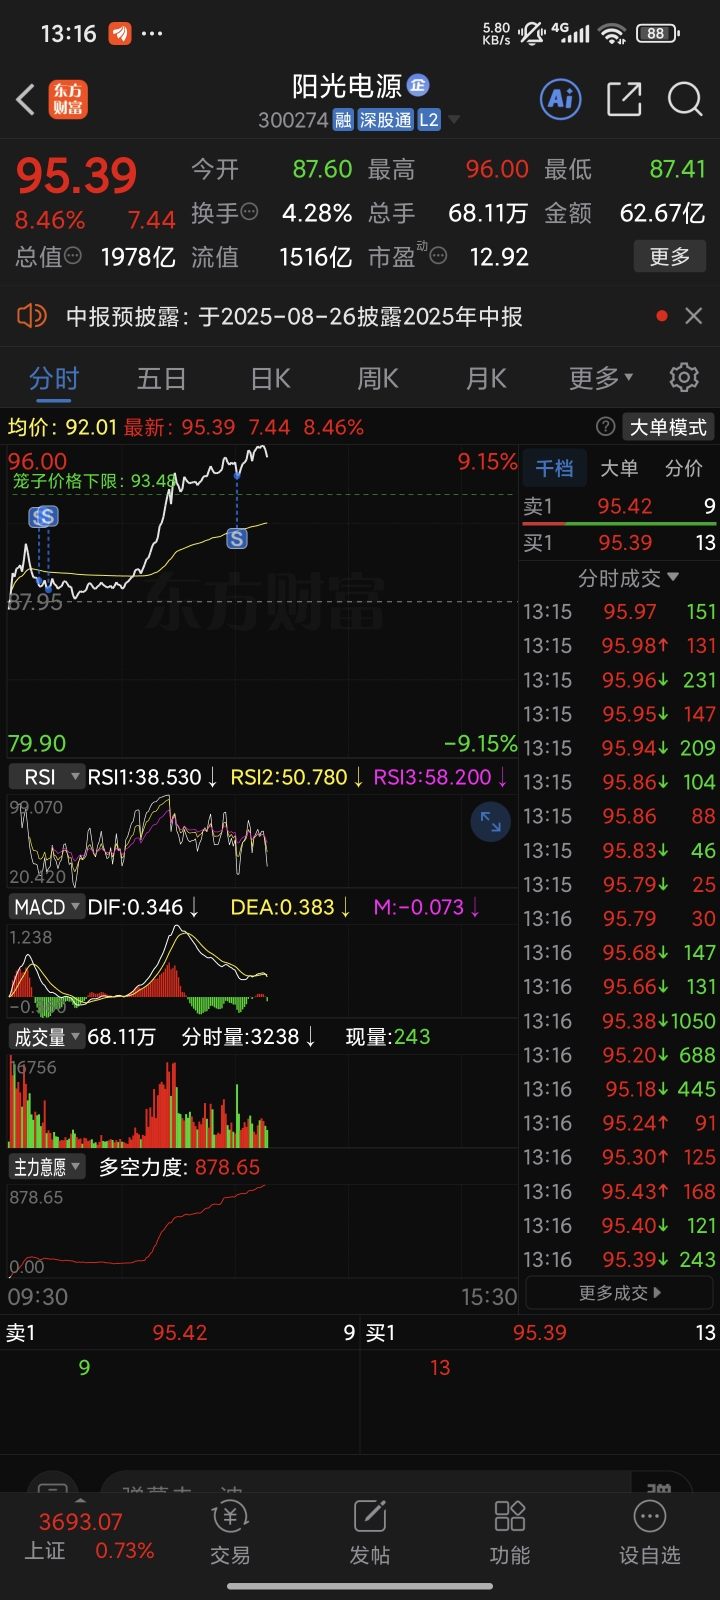Switch to 日K tab

270,378
